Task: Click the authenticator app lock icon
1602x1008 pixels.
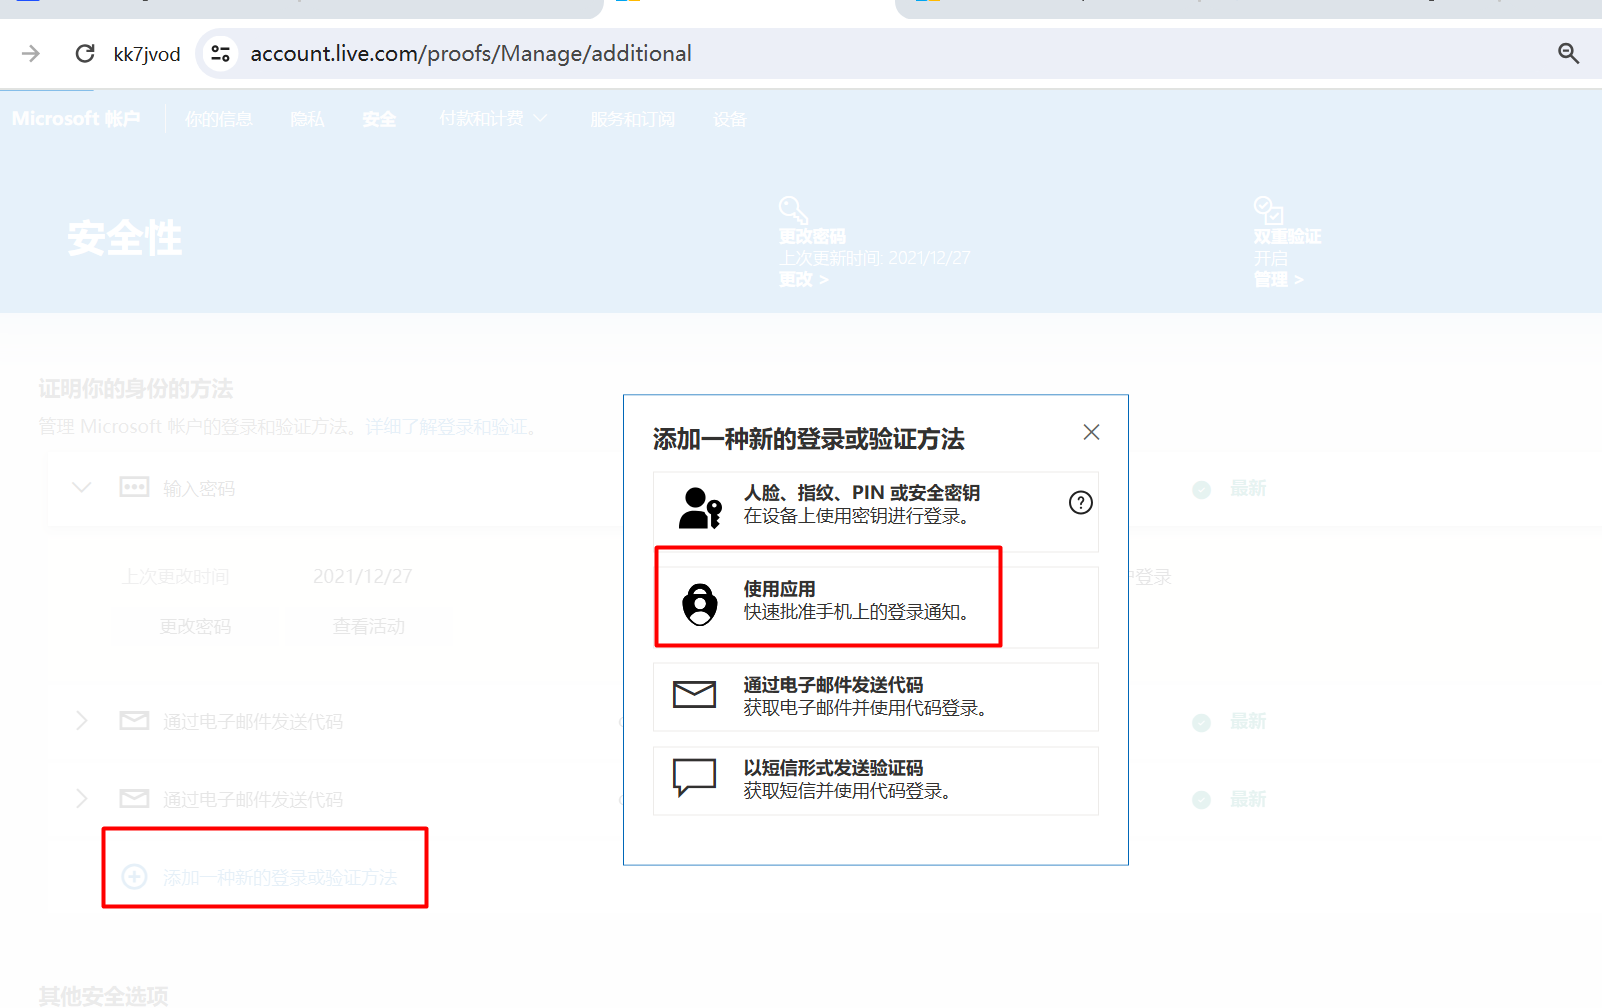Action: (x=700, y=604)
